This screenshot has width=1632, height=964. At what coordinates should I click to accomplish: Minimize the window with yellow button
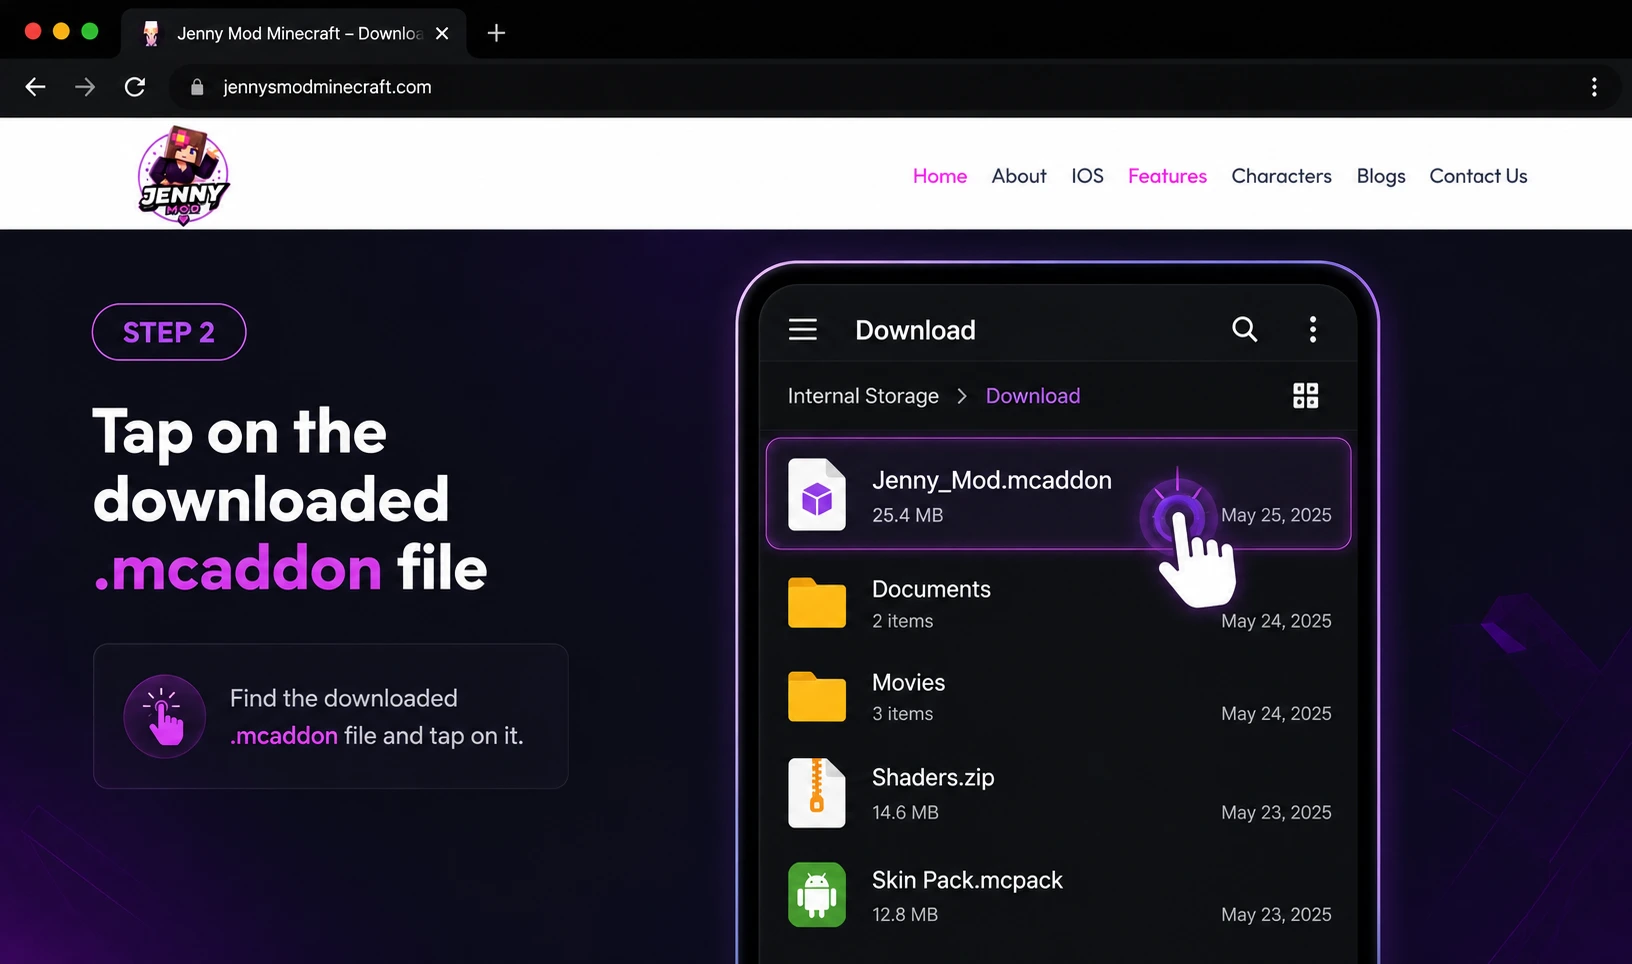(61, 31)
